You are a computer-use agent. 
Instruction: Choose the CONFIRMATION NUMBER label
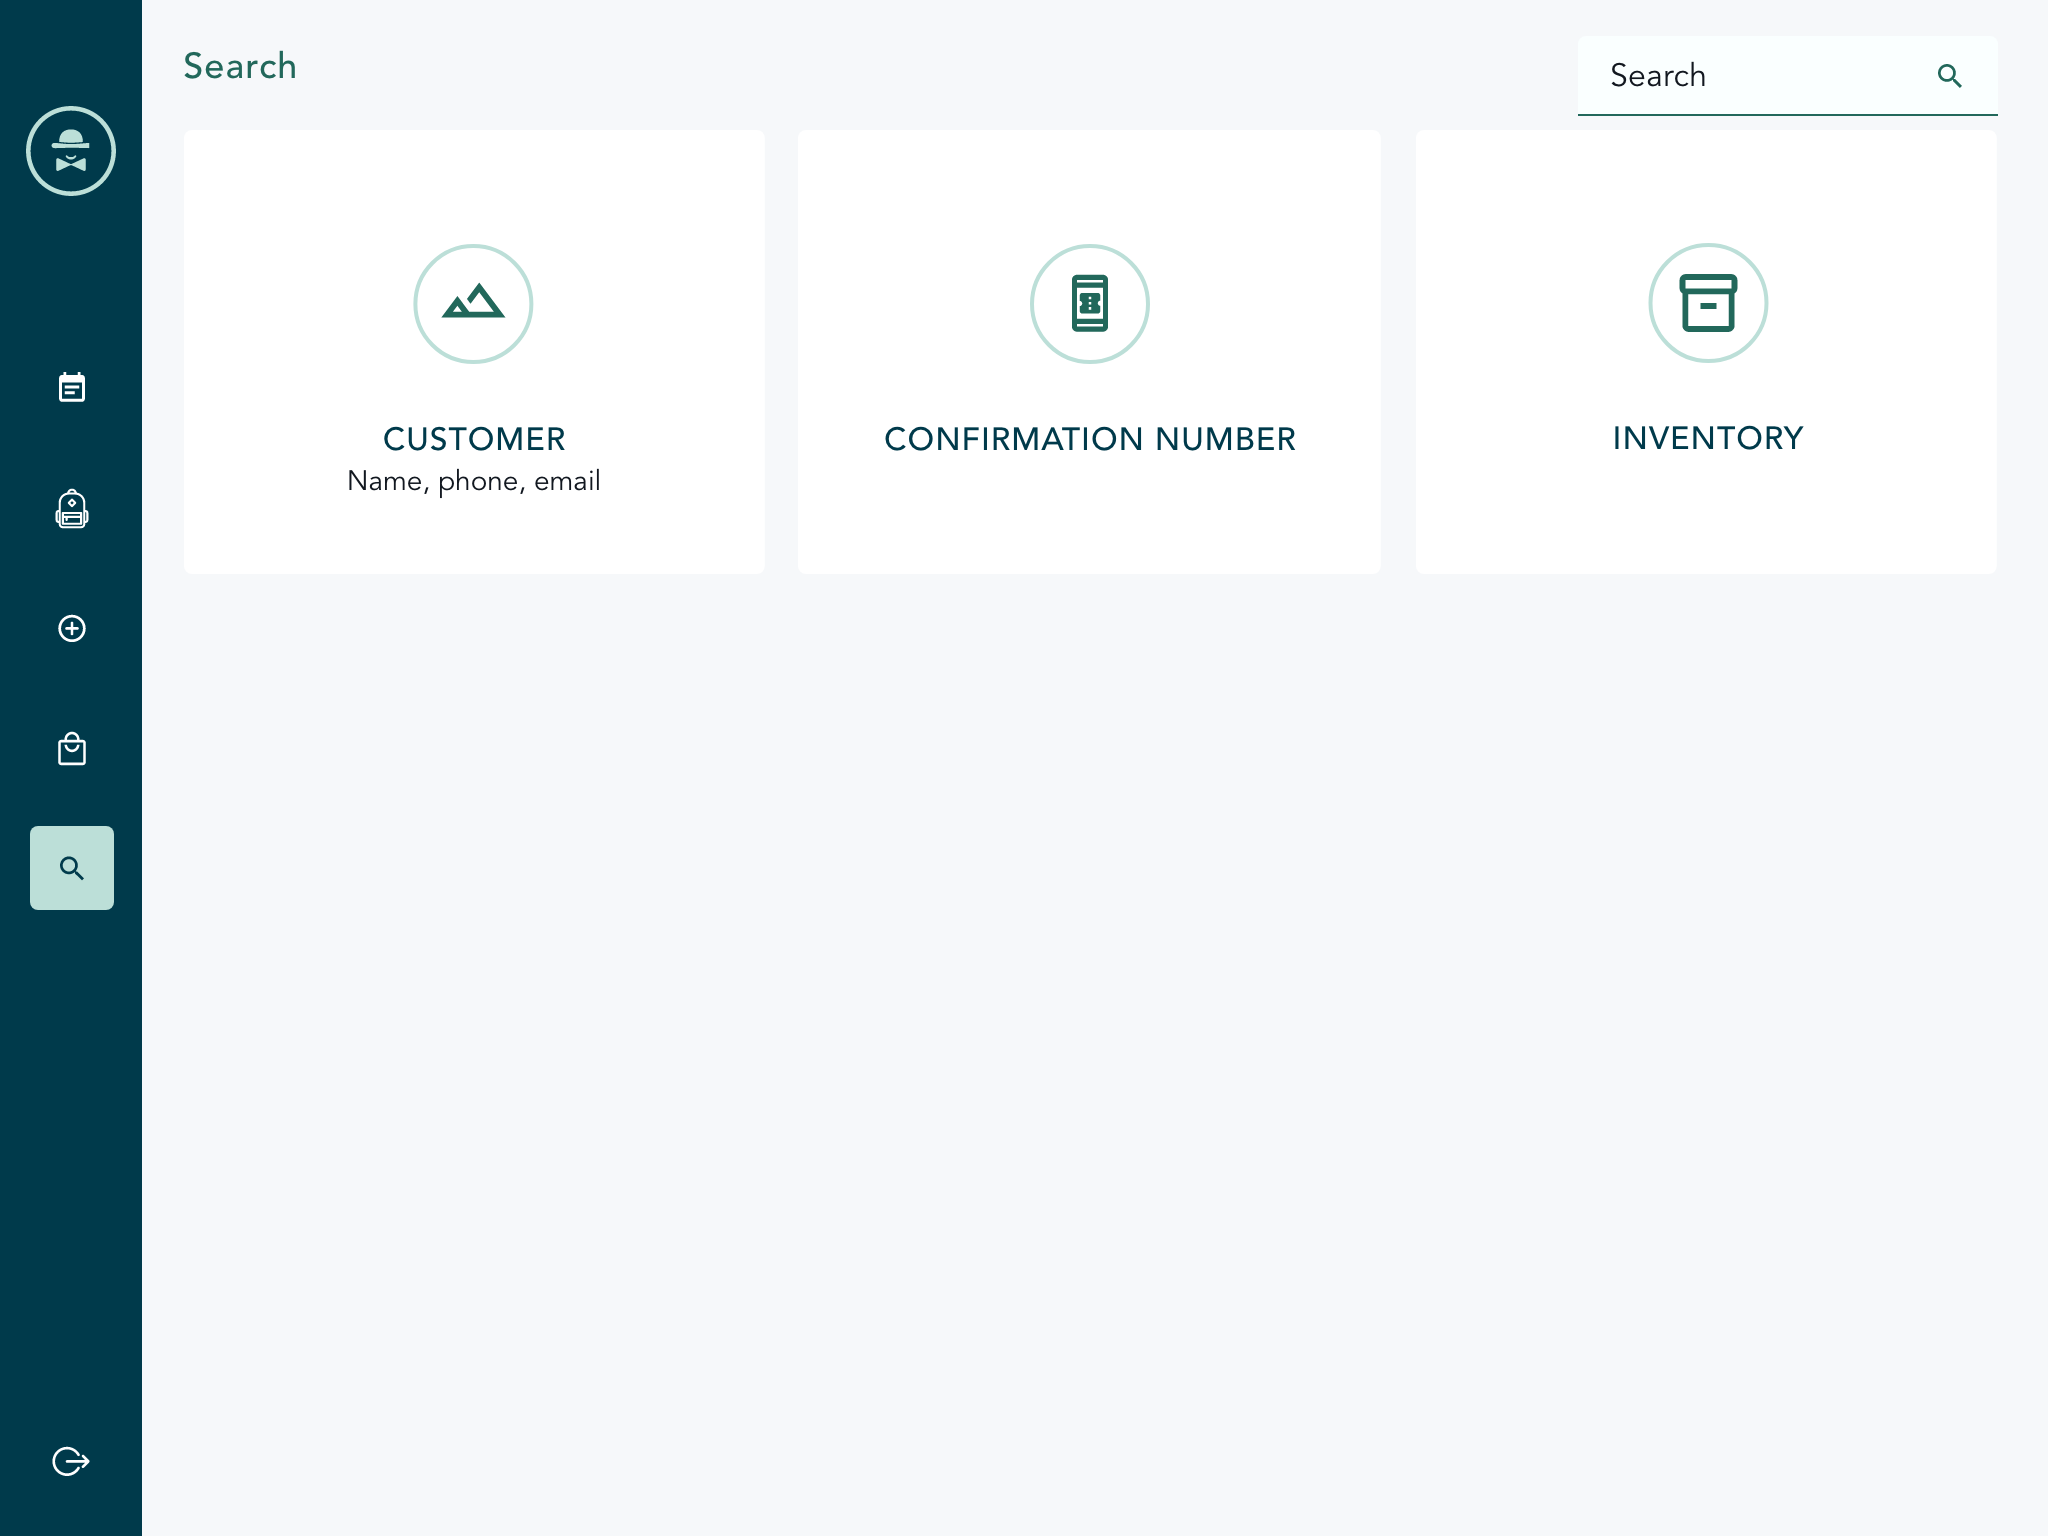[1089, 439]
